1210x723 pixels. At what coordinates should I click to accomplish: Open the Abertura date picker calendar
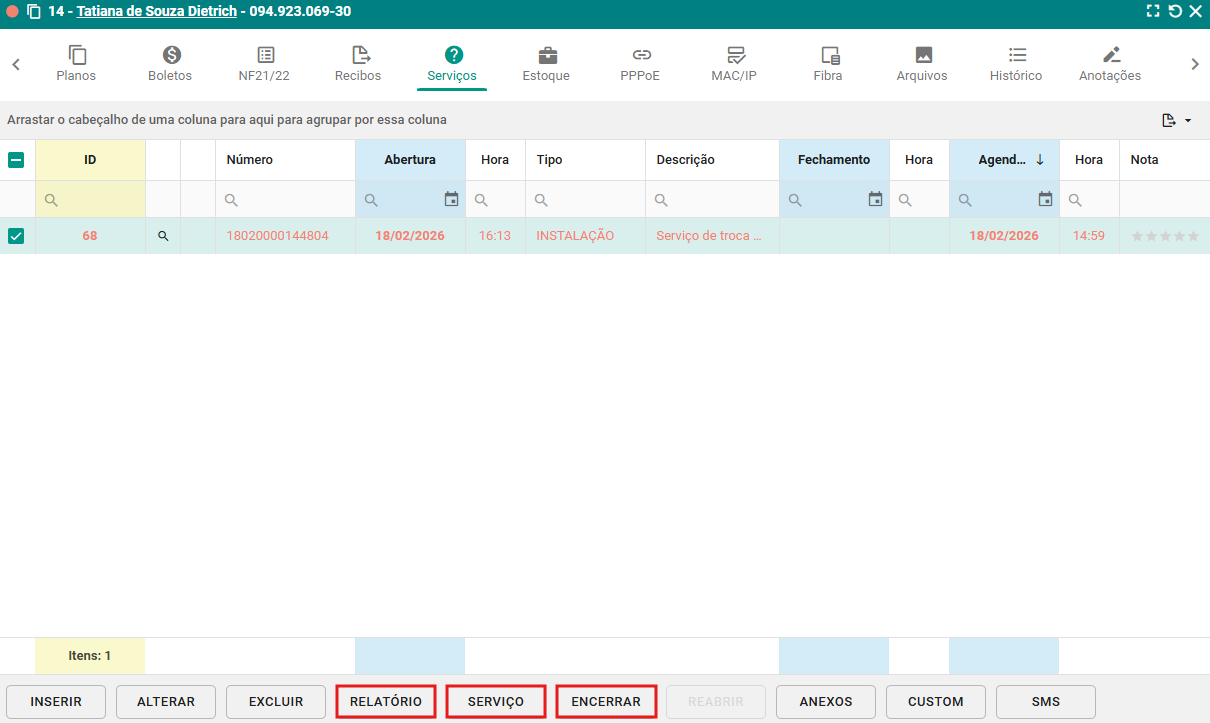(451, 200)
